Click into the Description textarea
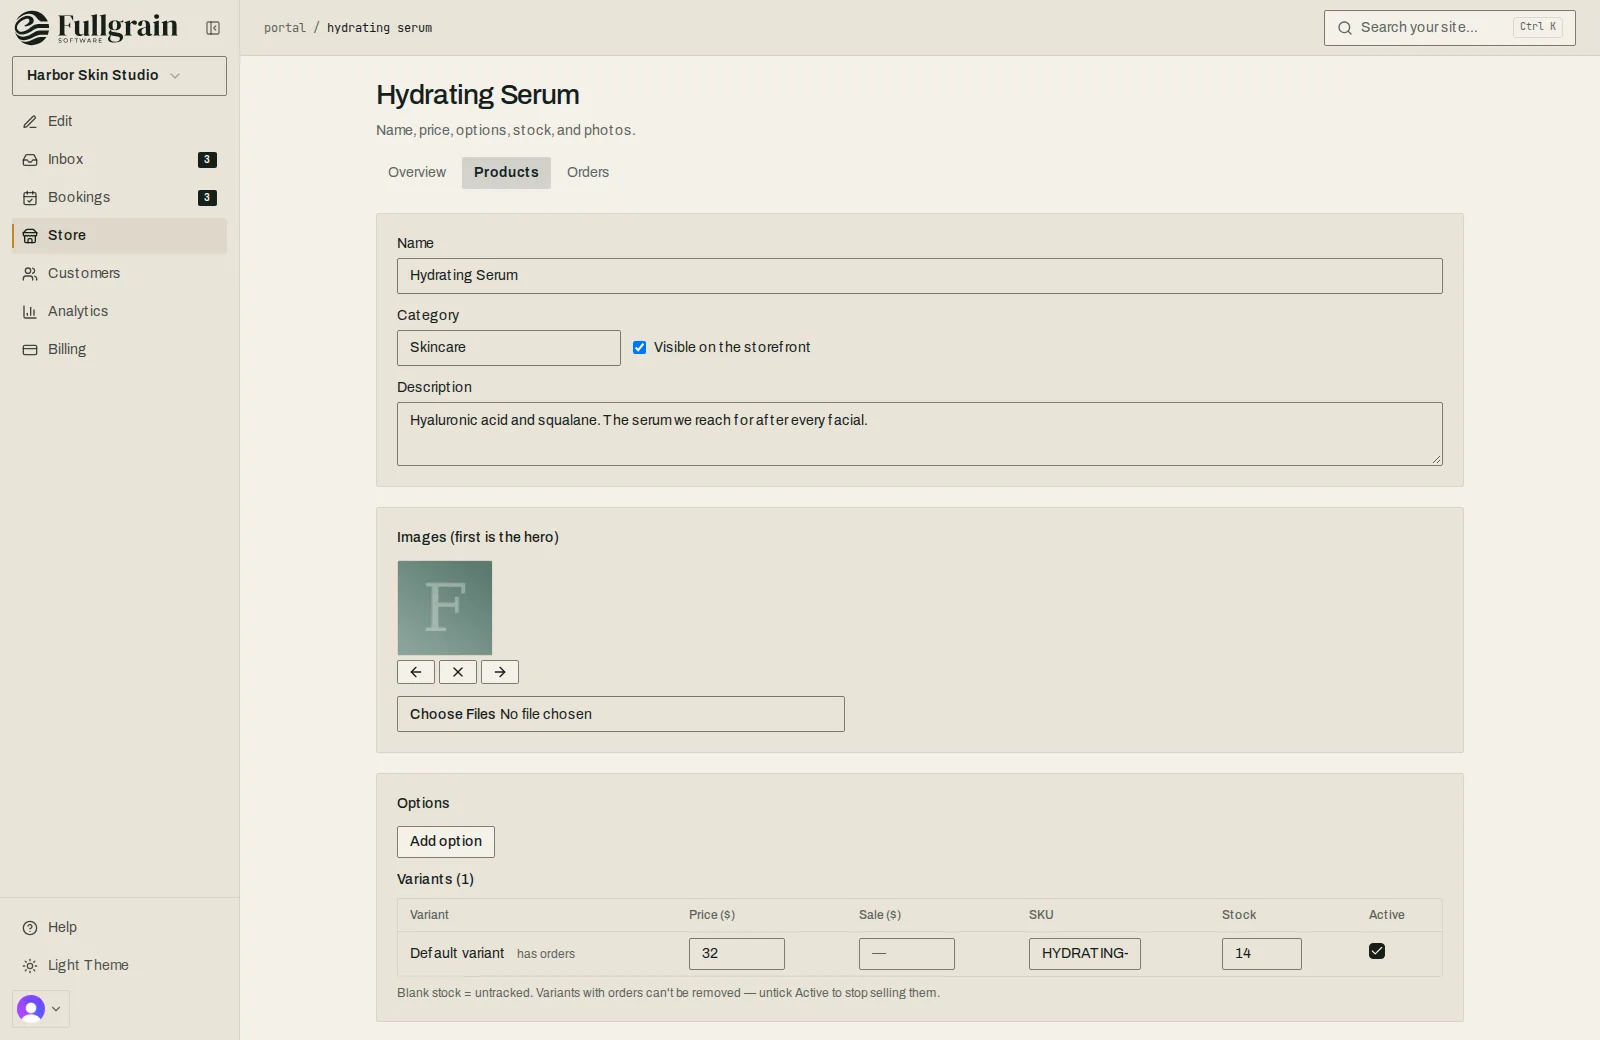 [920, 434]
